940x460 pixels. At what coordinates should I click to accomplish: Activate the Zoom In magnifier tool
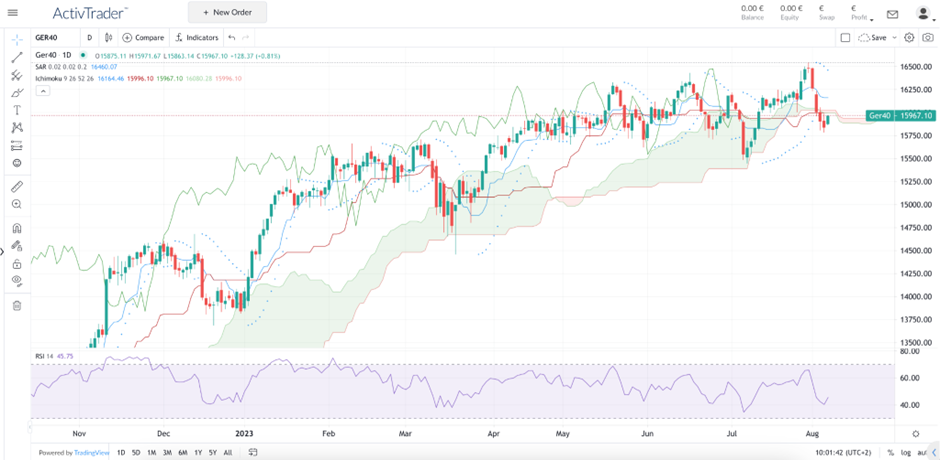[17, 204]
